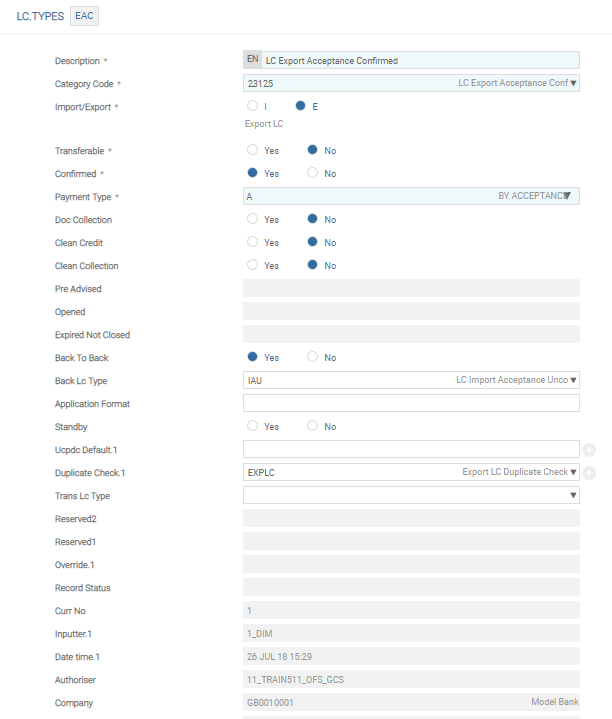Set Back To Back to Yes

(252, 357)
